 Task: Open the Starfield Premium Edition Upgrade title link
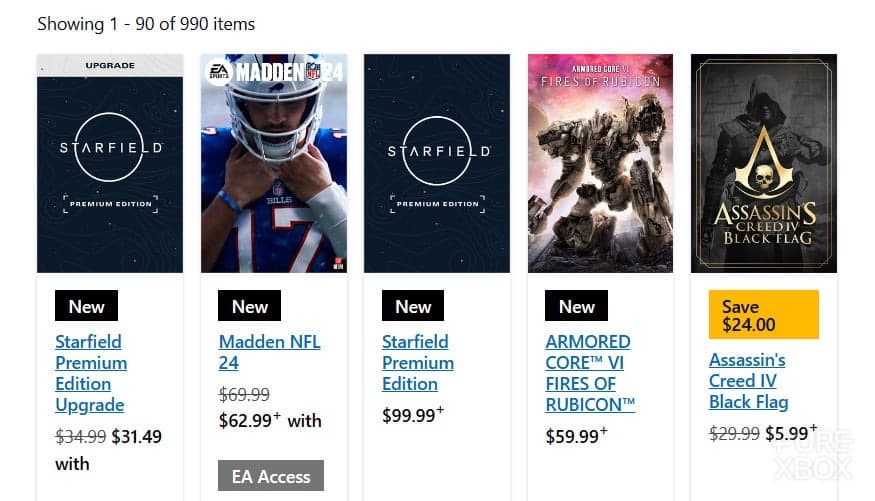[90, 373]
